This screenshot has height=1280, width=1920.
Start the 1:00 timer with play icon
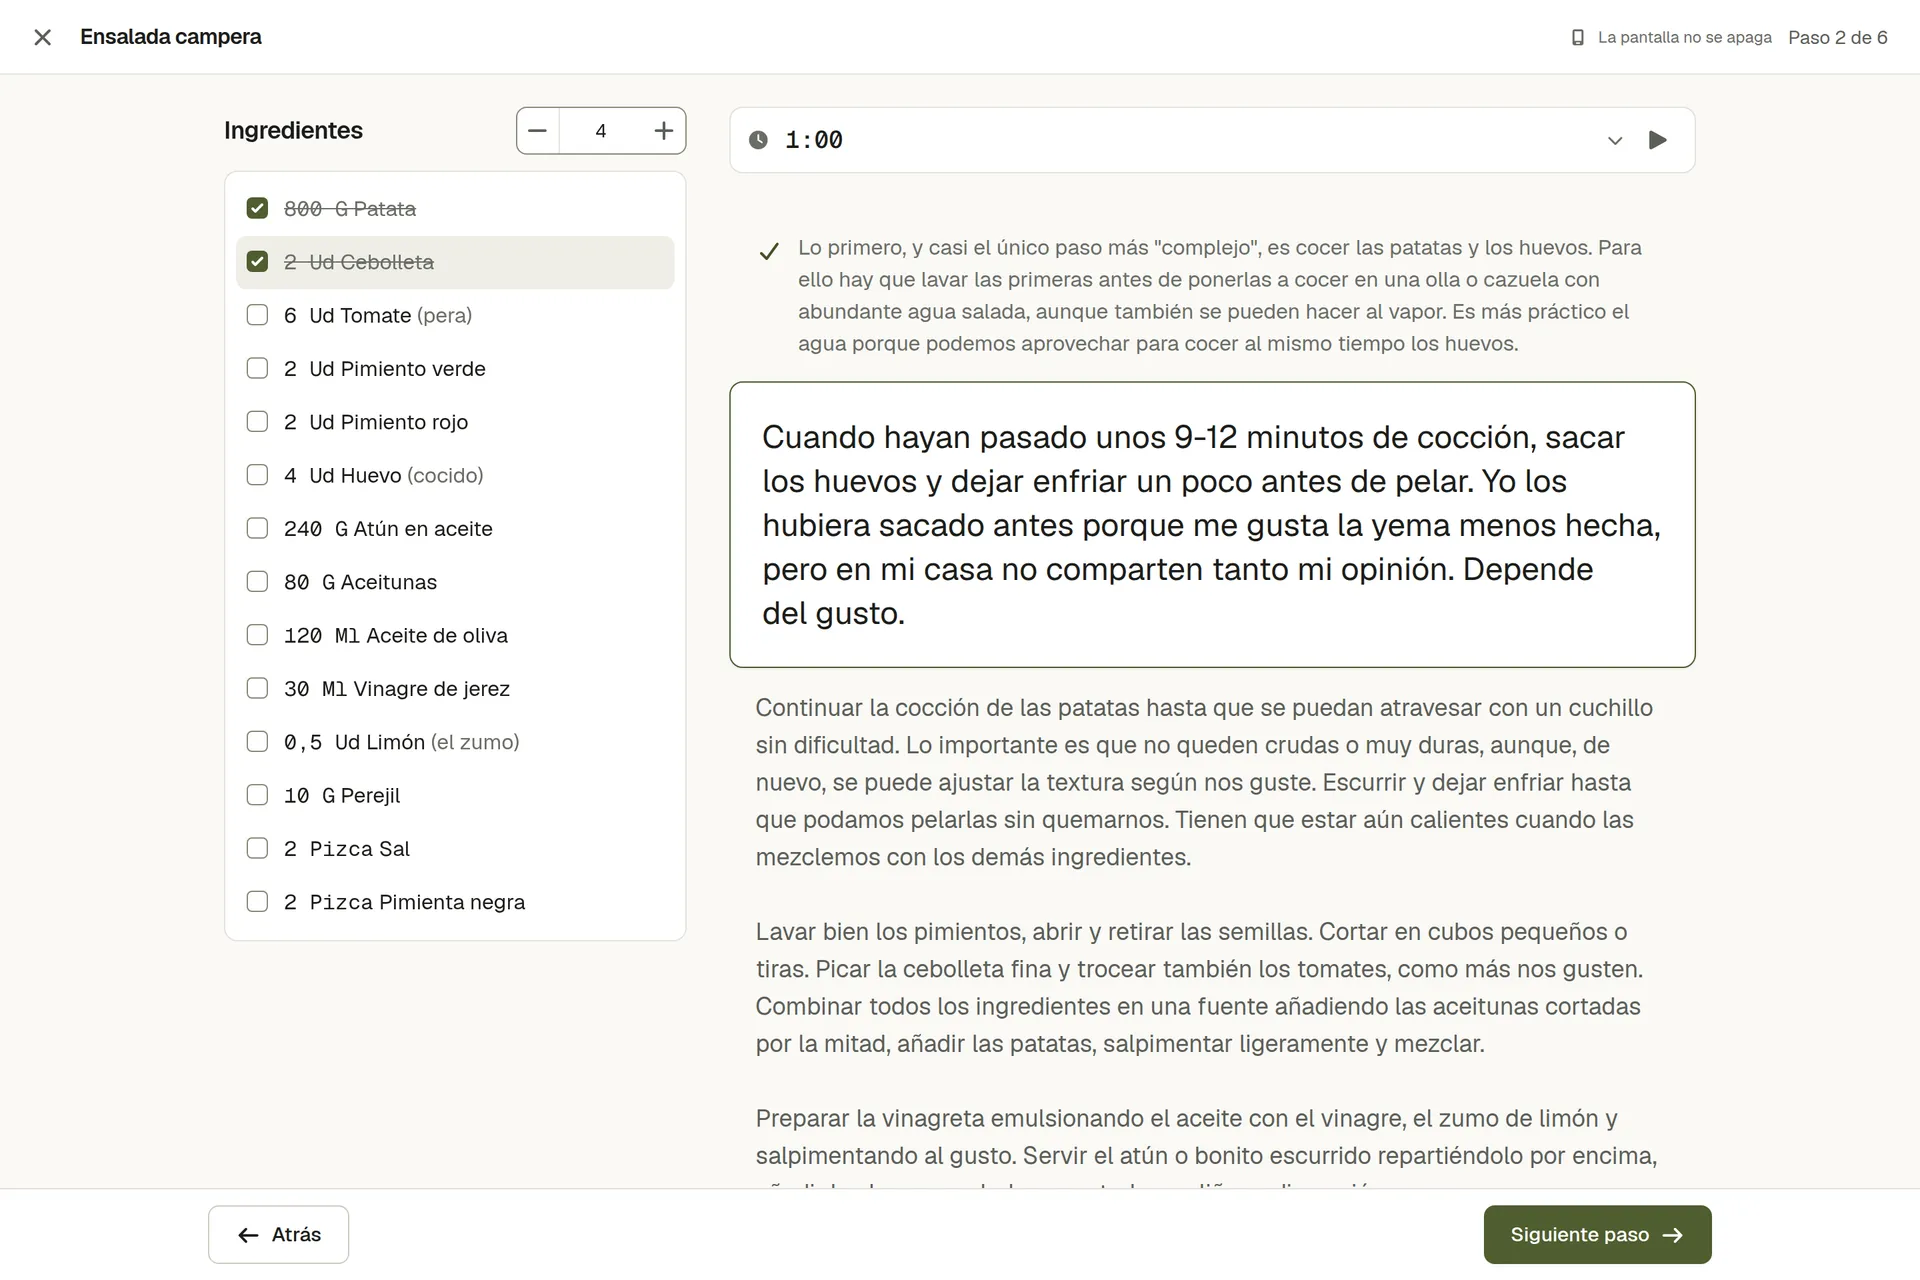coord(1657,140)
